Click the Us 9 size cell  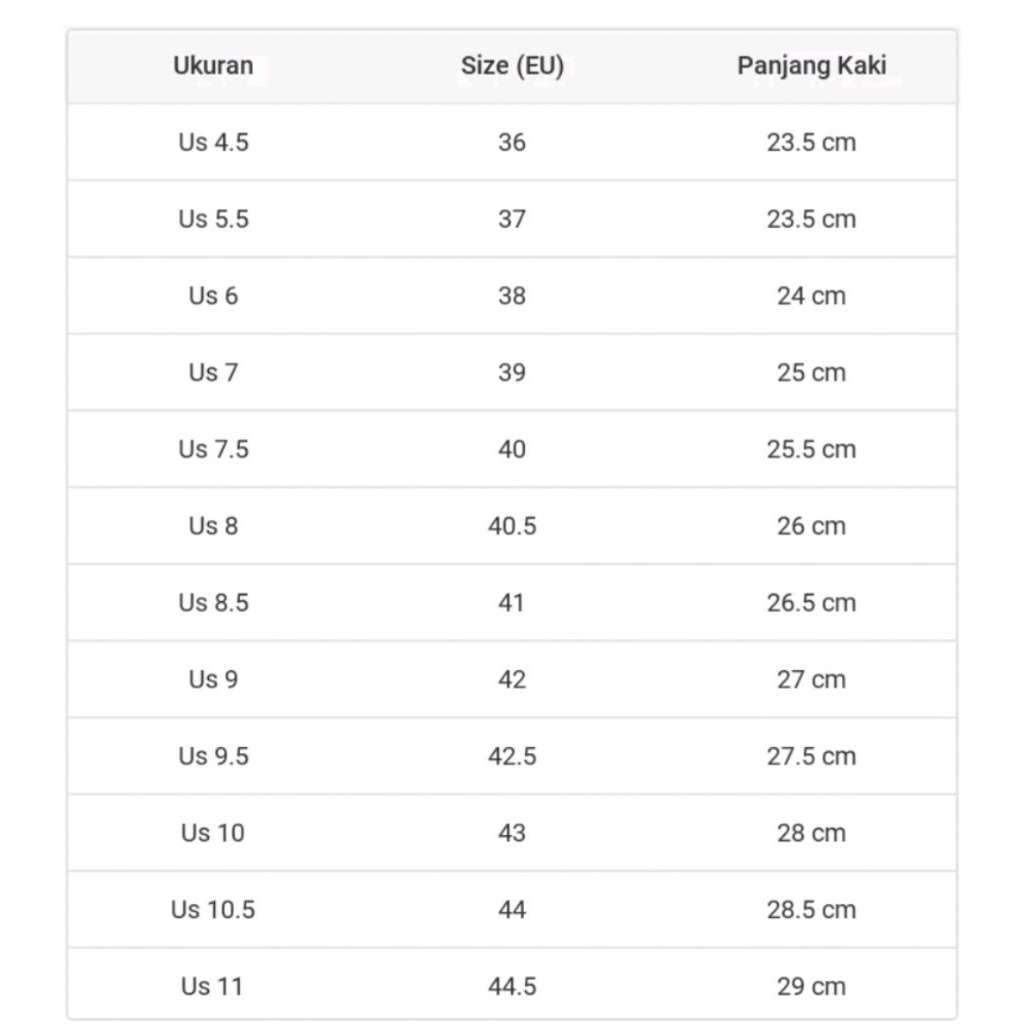click(x=213, y=679)
